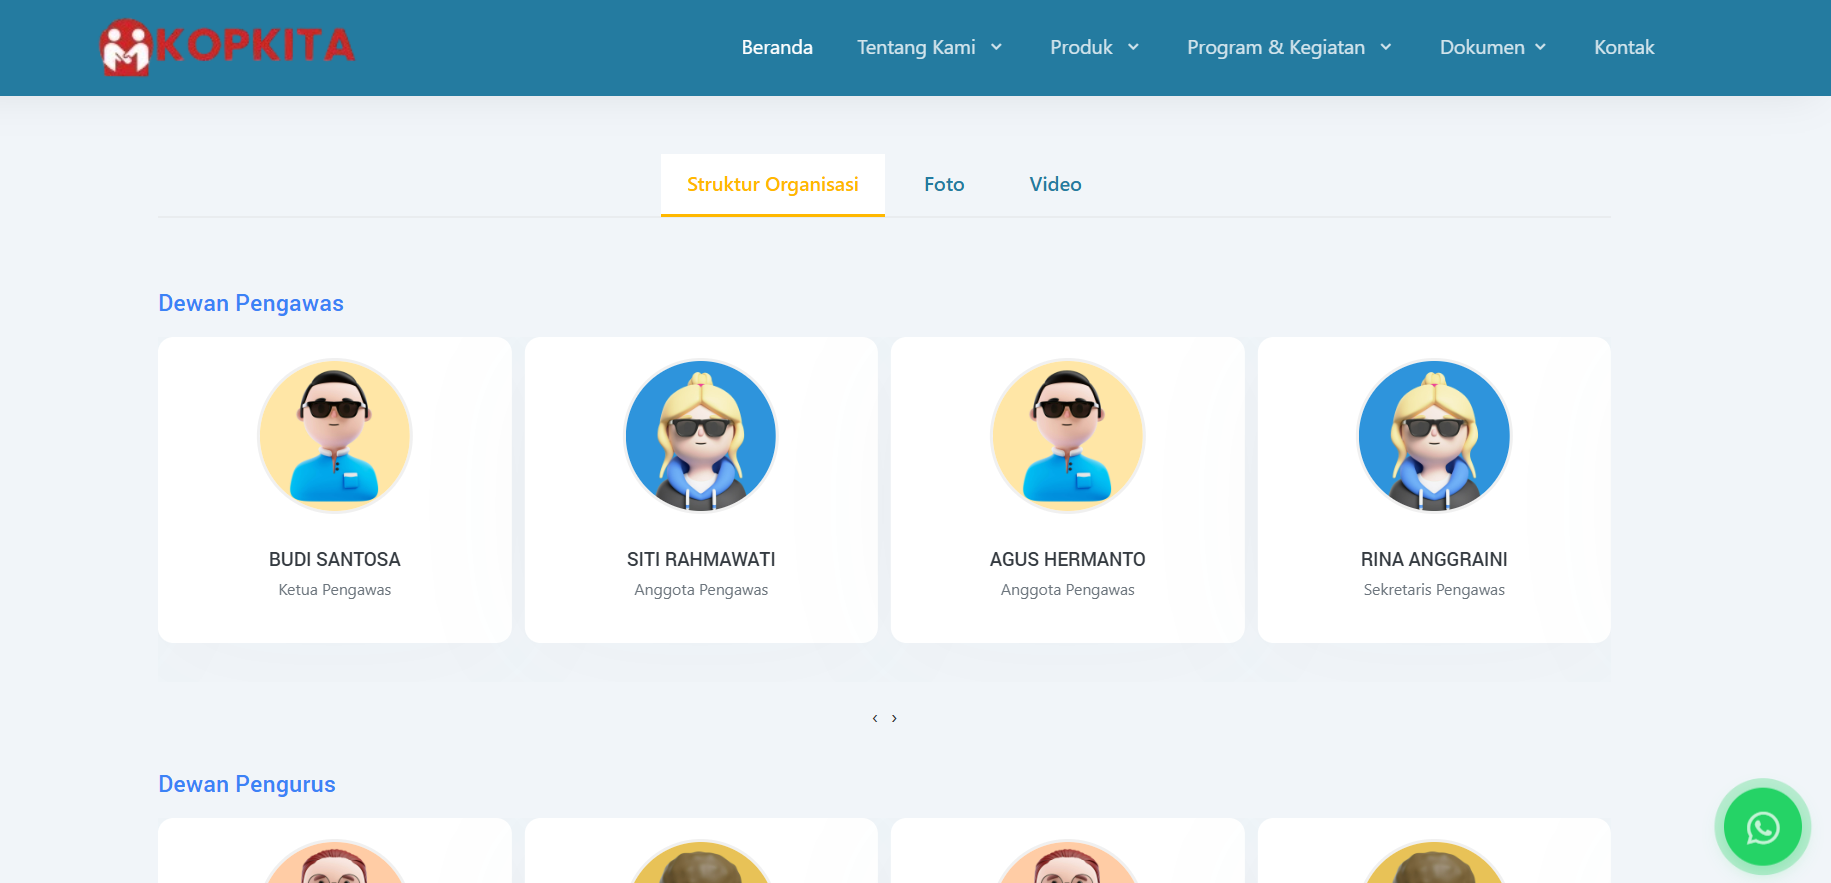Expand the Tentang Kami dropdown menu
The image size is (1831, 883).
tap(929, 47)
